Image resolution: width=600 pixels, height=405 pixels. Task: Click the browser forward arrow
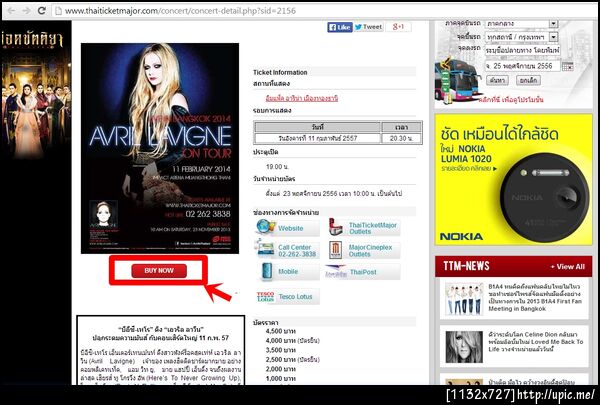[x=26, y=10]
